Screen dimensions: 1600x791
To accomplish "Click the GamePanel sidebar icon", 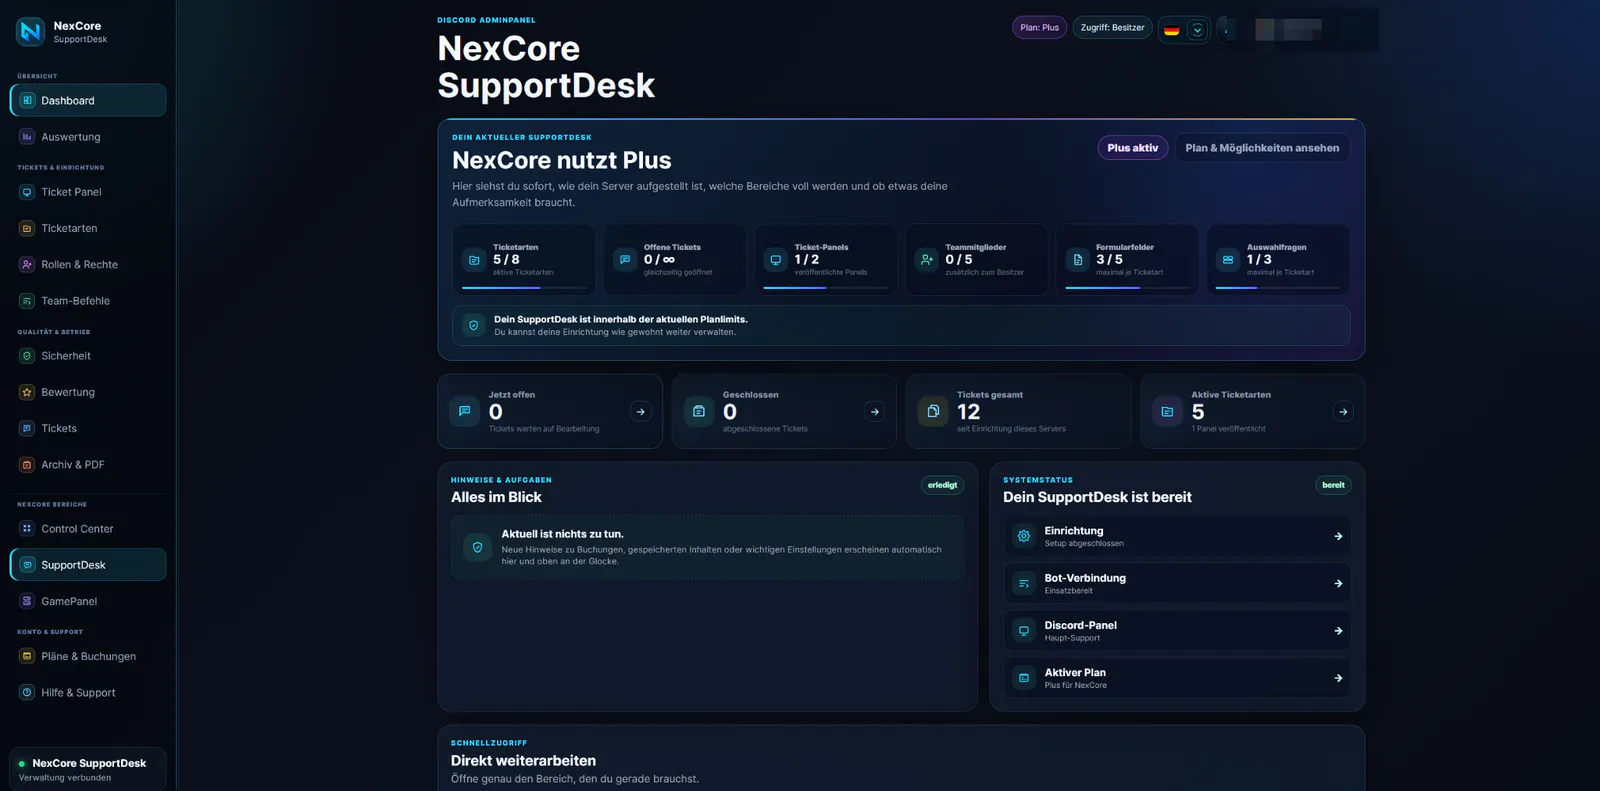I will pyautogui.click(x=27, y=601).
